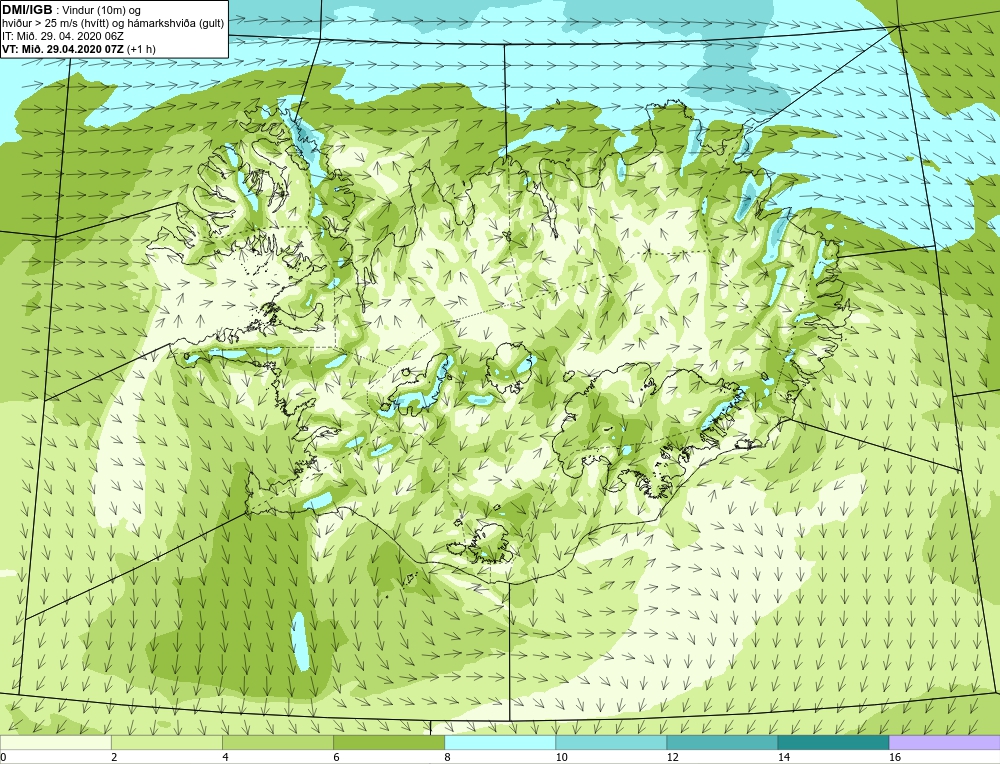Click the 2–4 m/s light green swatch
1000x764 pixels.
pyautogui.click(x=166, y=742)
